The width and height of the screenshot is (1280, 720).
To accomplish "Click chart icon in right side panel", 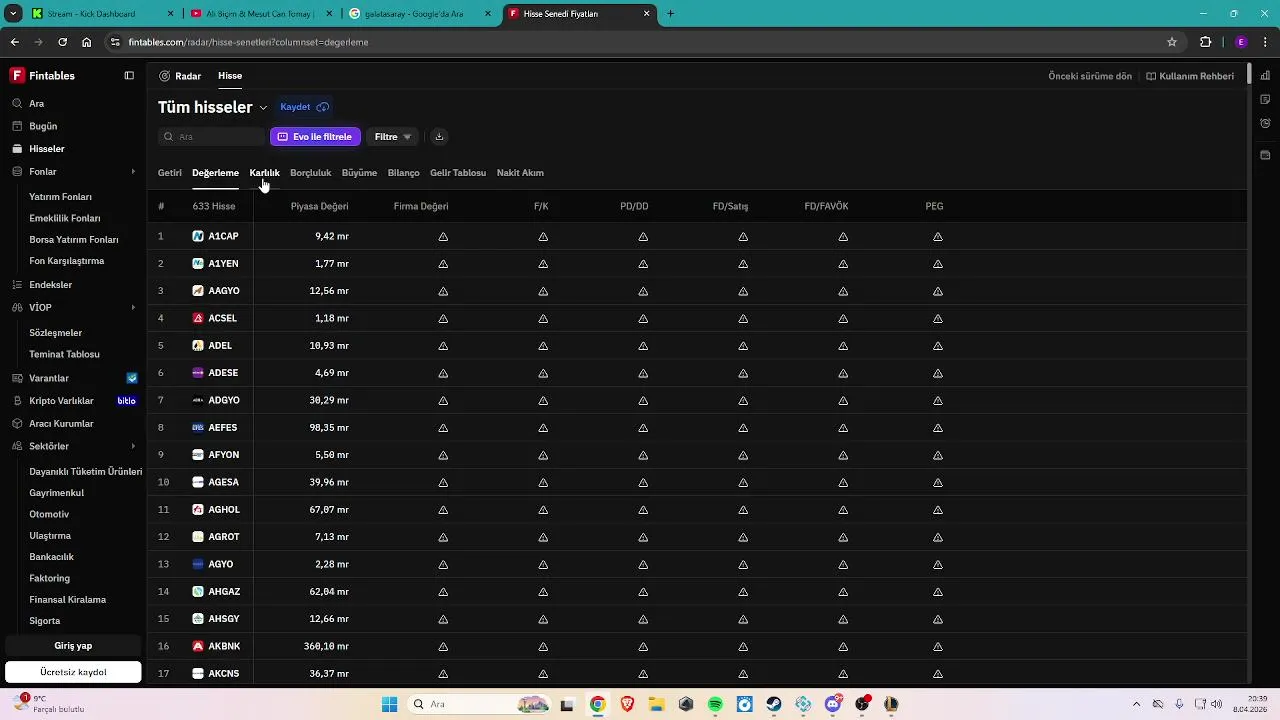I will pos(1265,76).
